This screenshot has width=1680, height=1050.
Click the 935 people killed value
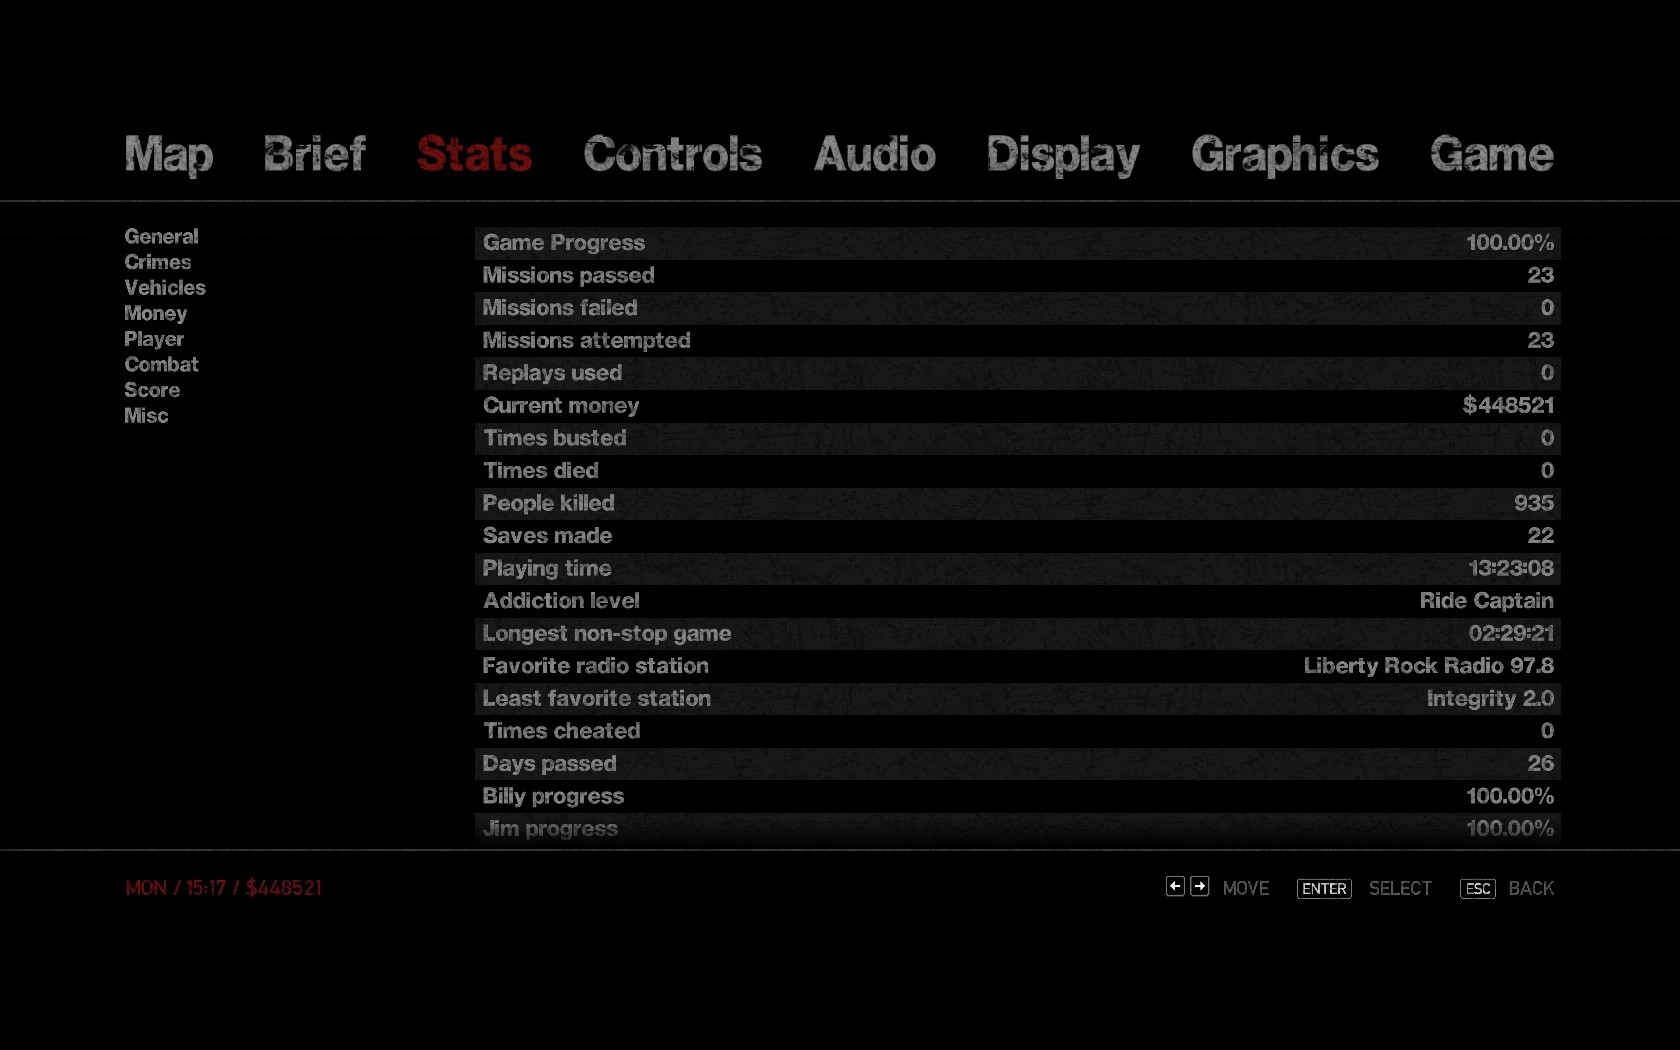point(1534,503)
